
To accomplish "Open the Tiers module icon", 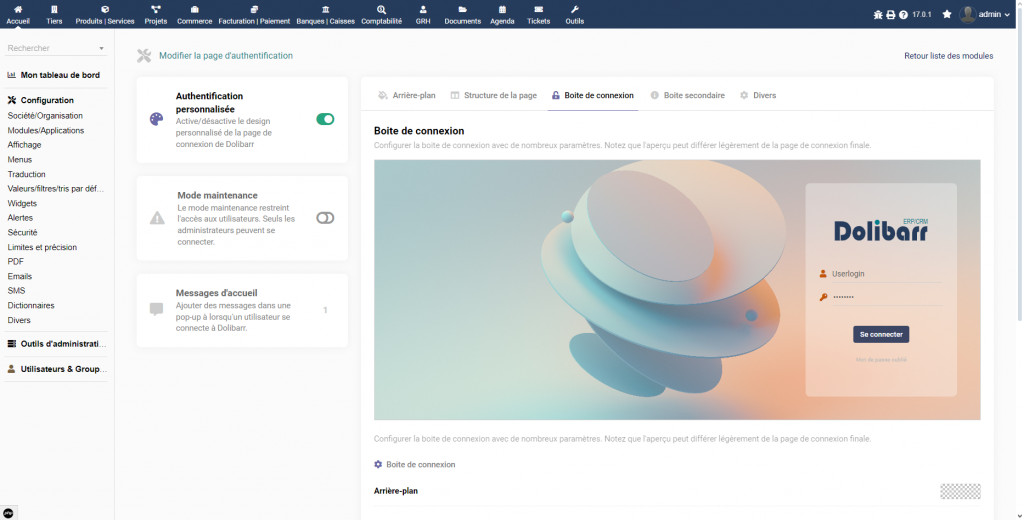I will 54,10.
